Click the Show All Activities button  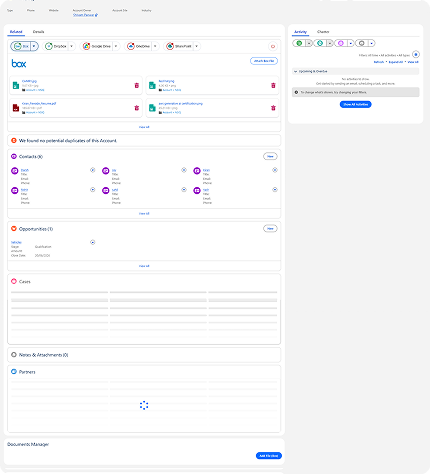[355, 104]
